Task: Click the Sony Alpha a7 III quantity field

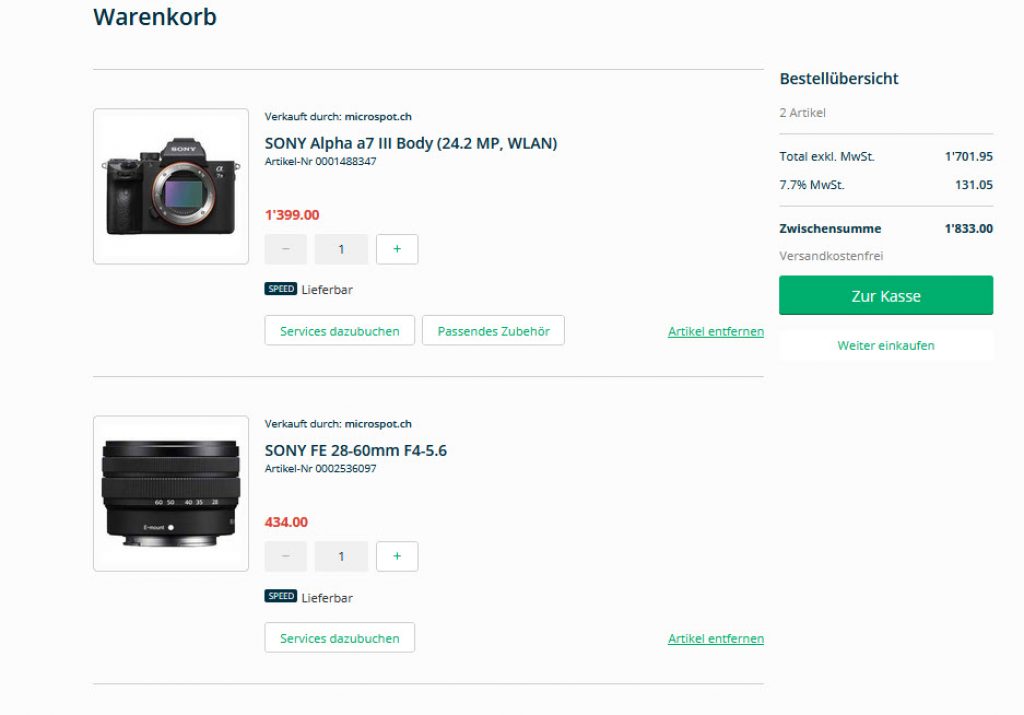Action: (341, 249)
